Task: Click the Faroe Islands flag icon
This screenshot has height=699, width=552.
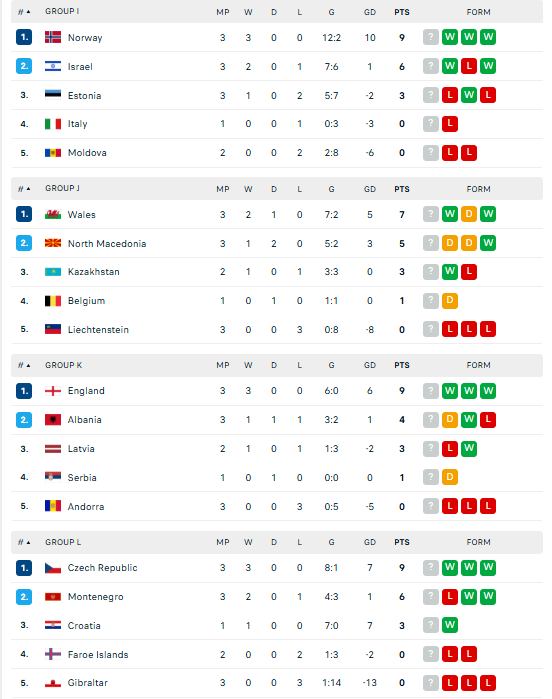Action: tap(53, 654)
